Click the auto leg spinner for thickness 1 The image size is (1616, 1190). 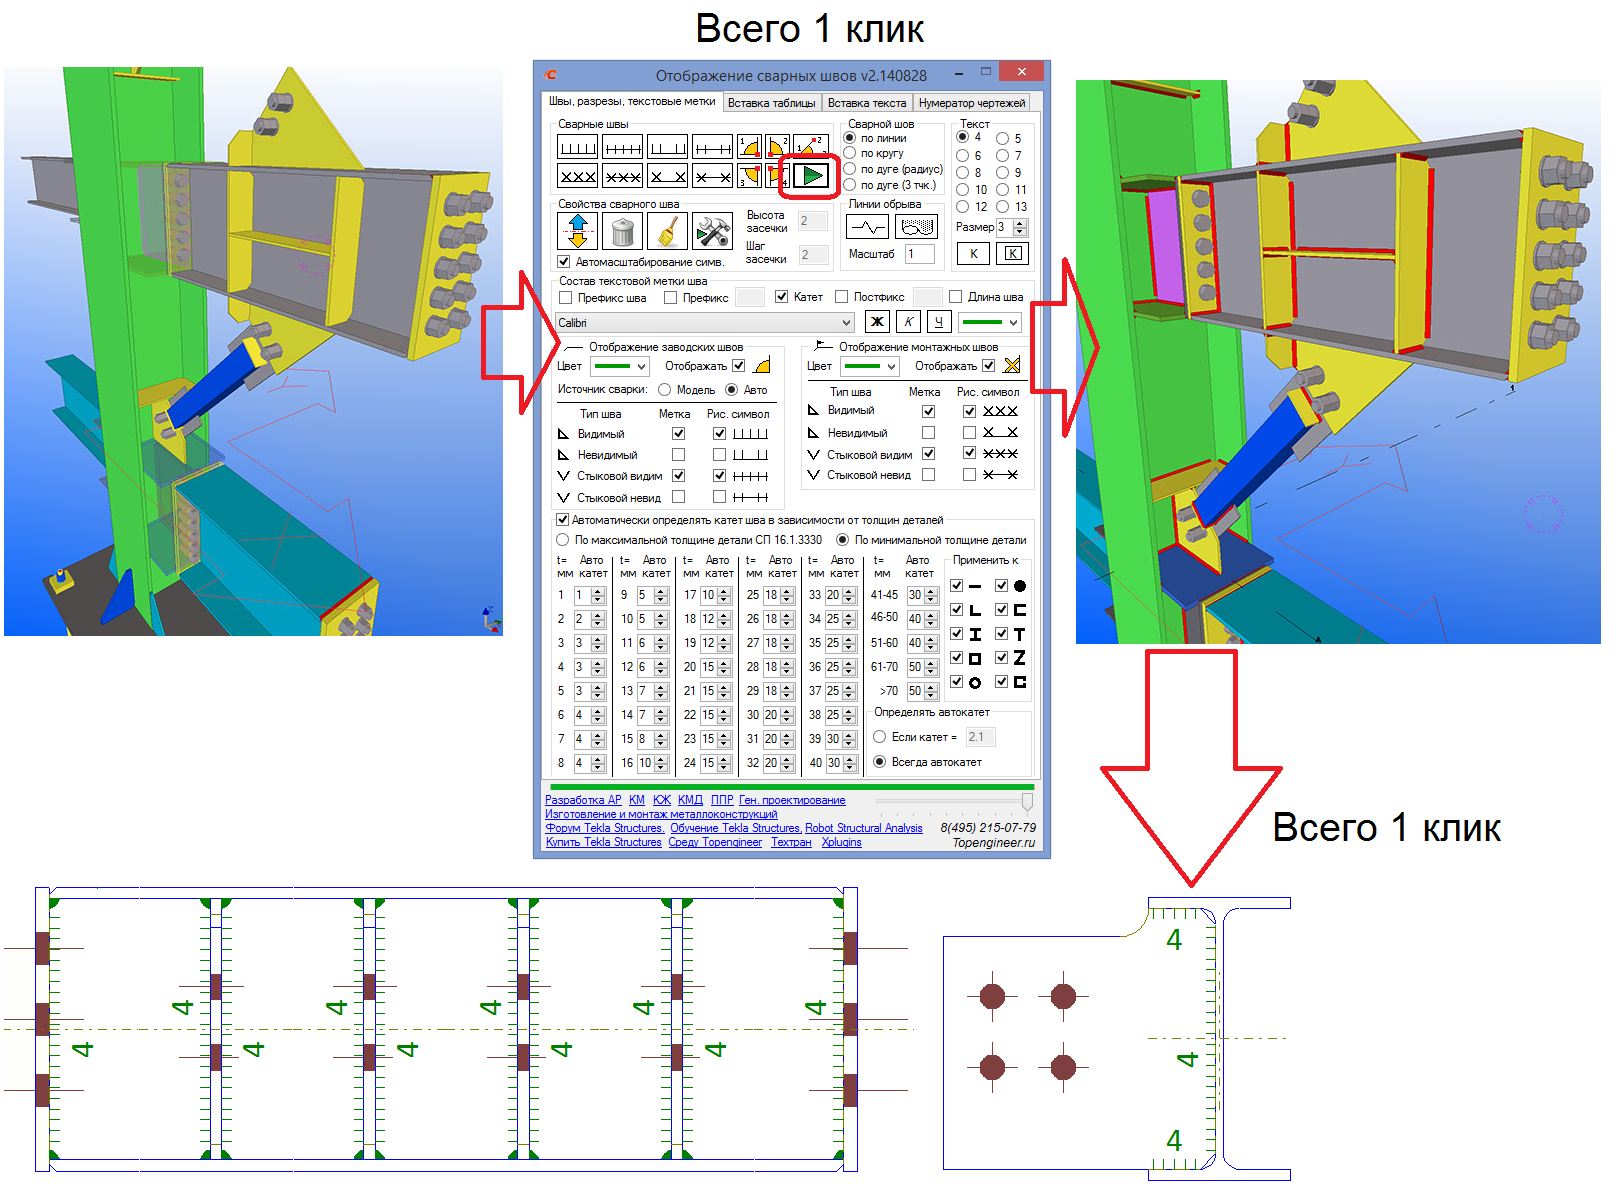pos(598,595)
